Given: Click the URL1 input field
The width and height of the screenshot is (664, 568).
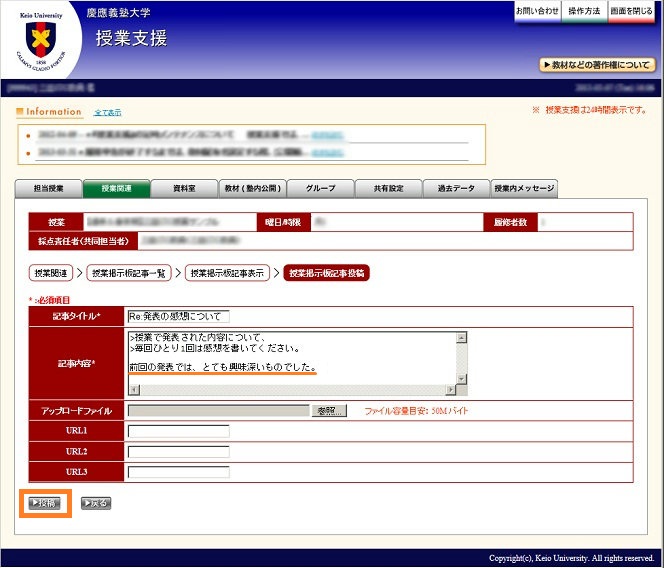Looking at the screenshot, I should pos(179,431).
